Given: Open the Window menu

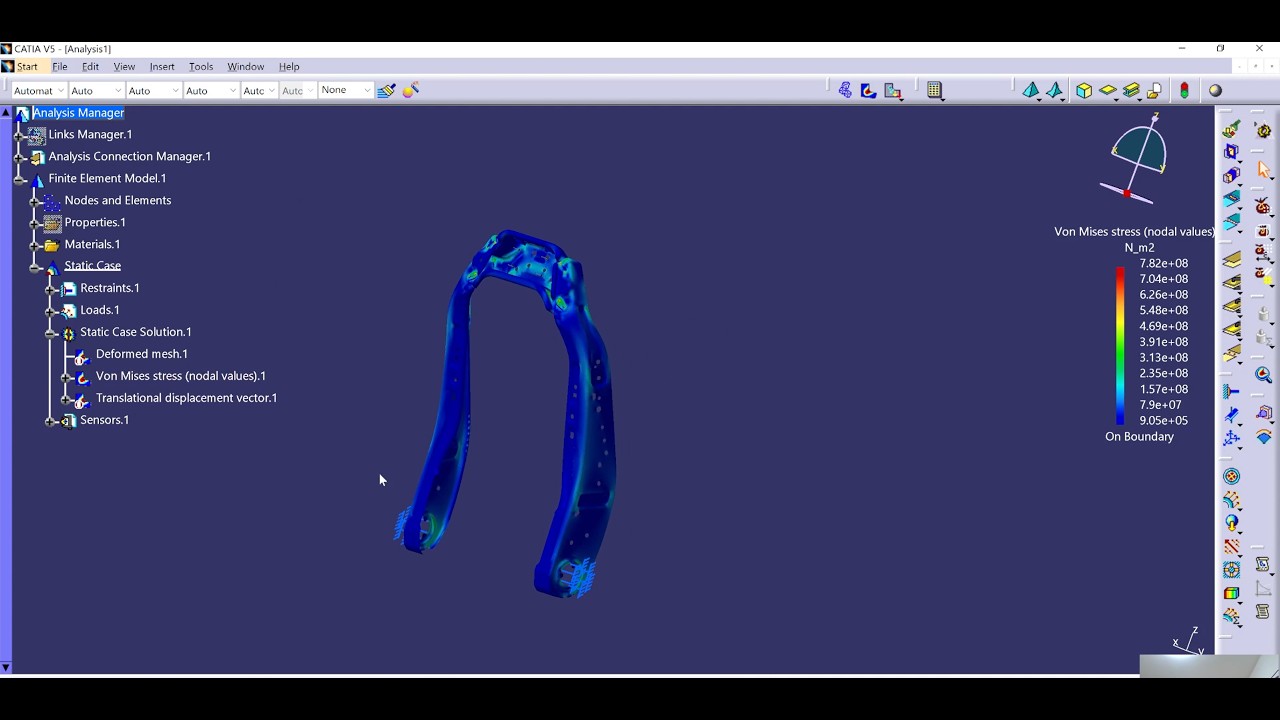Looking at the screenshot, I should [245, 67].
